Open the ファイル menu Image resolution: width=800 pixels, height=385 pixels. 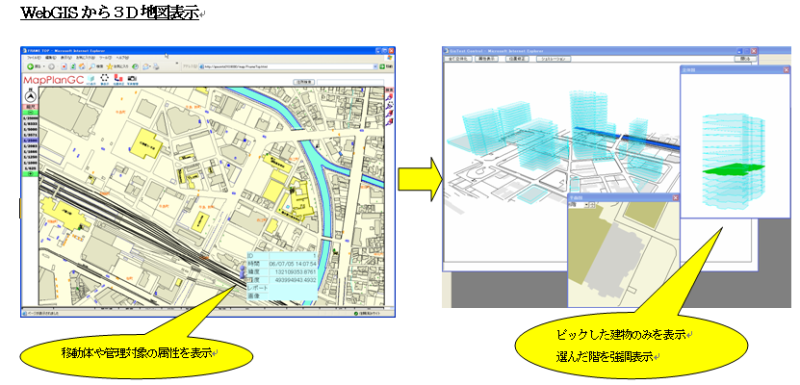point(33,58)
